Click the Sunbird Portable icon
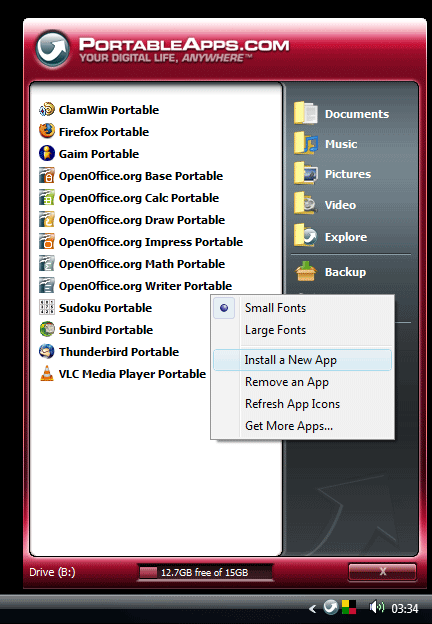432x624 pixels. [x=47, y=329]
